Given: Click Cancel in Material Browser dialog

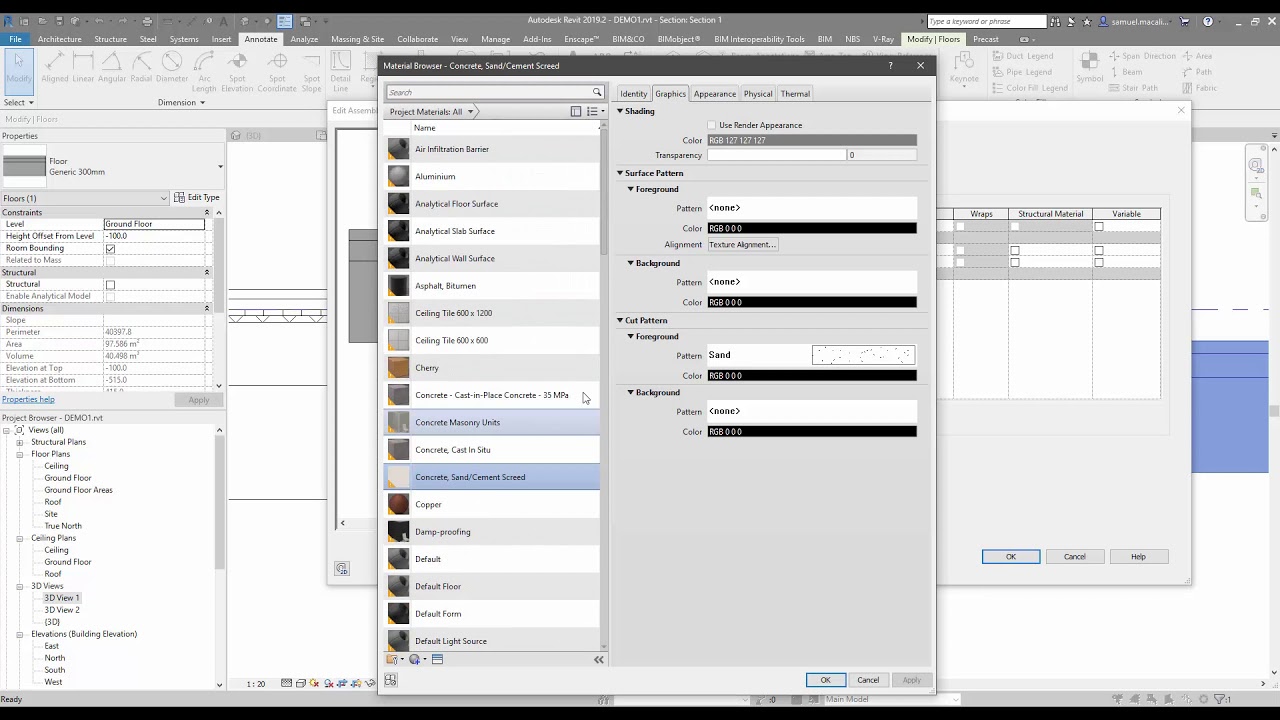Looking at the screenshot, I should [x=868, y=680].
